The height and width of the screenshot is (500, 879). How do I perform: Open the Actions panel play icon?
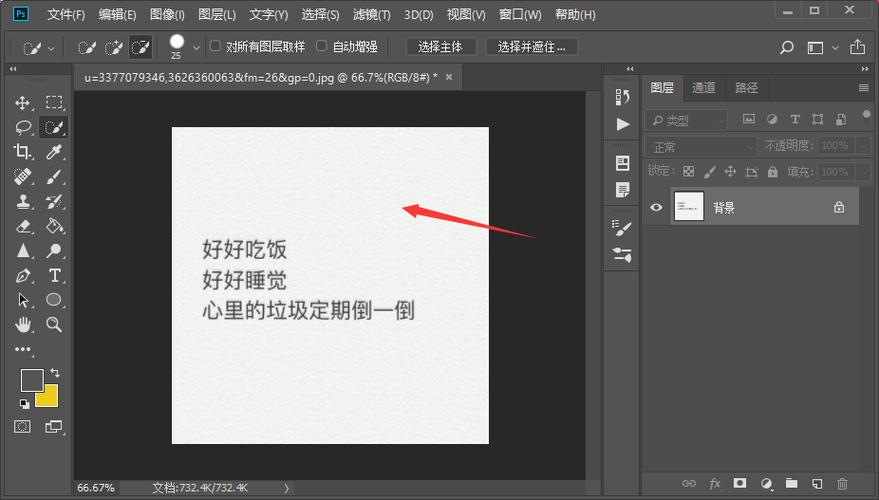click(x=622, y=124)
